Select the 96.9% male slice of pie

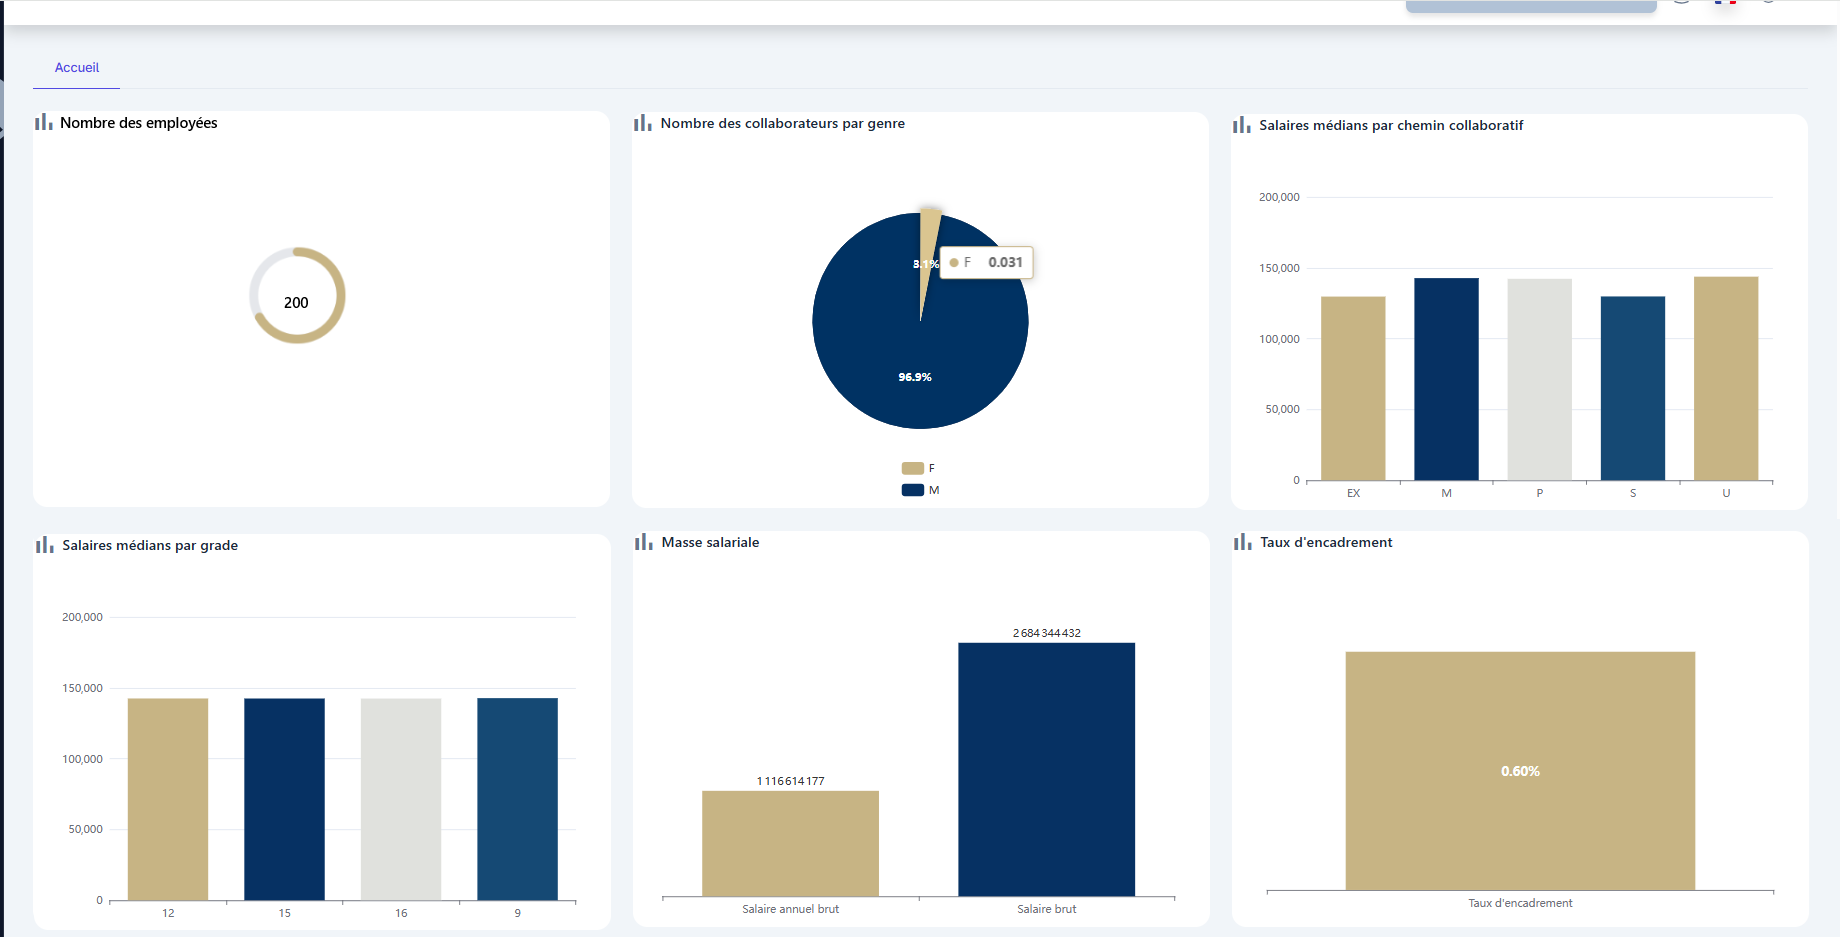coord(915,360)
